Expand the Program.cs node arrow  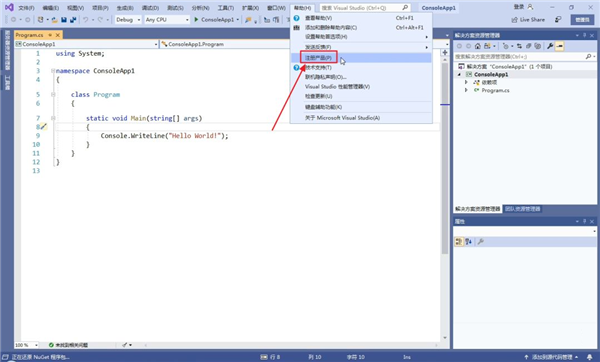point(466,90)
